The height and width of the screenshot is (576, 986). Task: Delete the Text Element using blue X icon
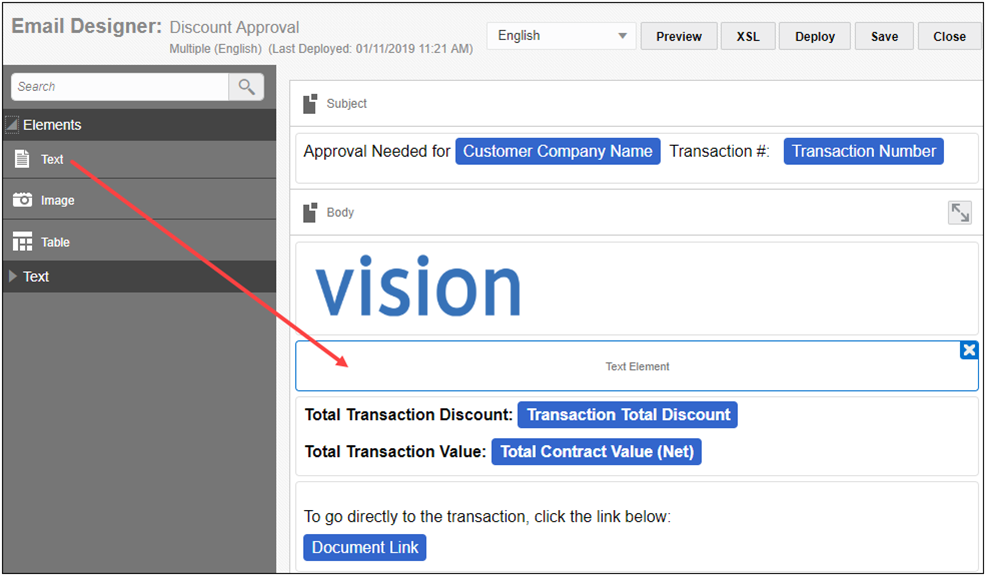pos(968,350)
